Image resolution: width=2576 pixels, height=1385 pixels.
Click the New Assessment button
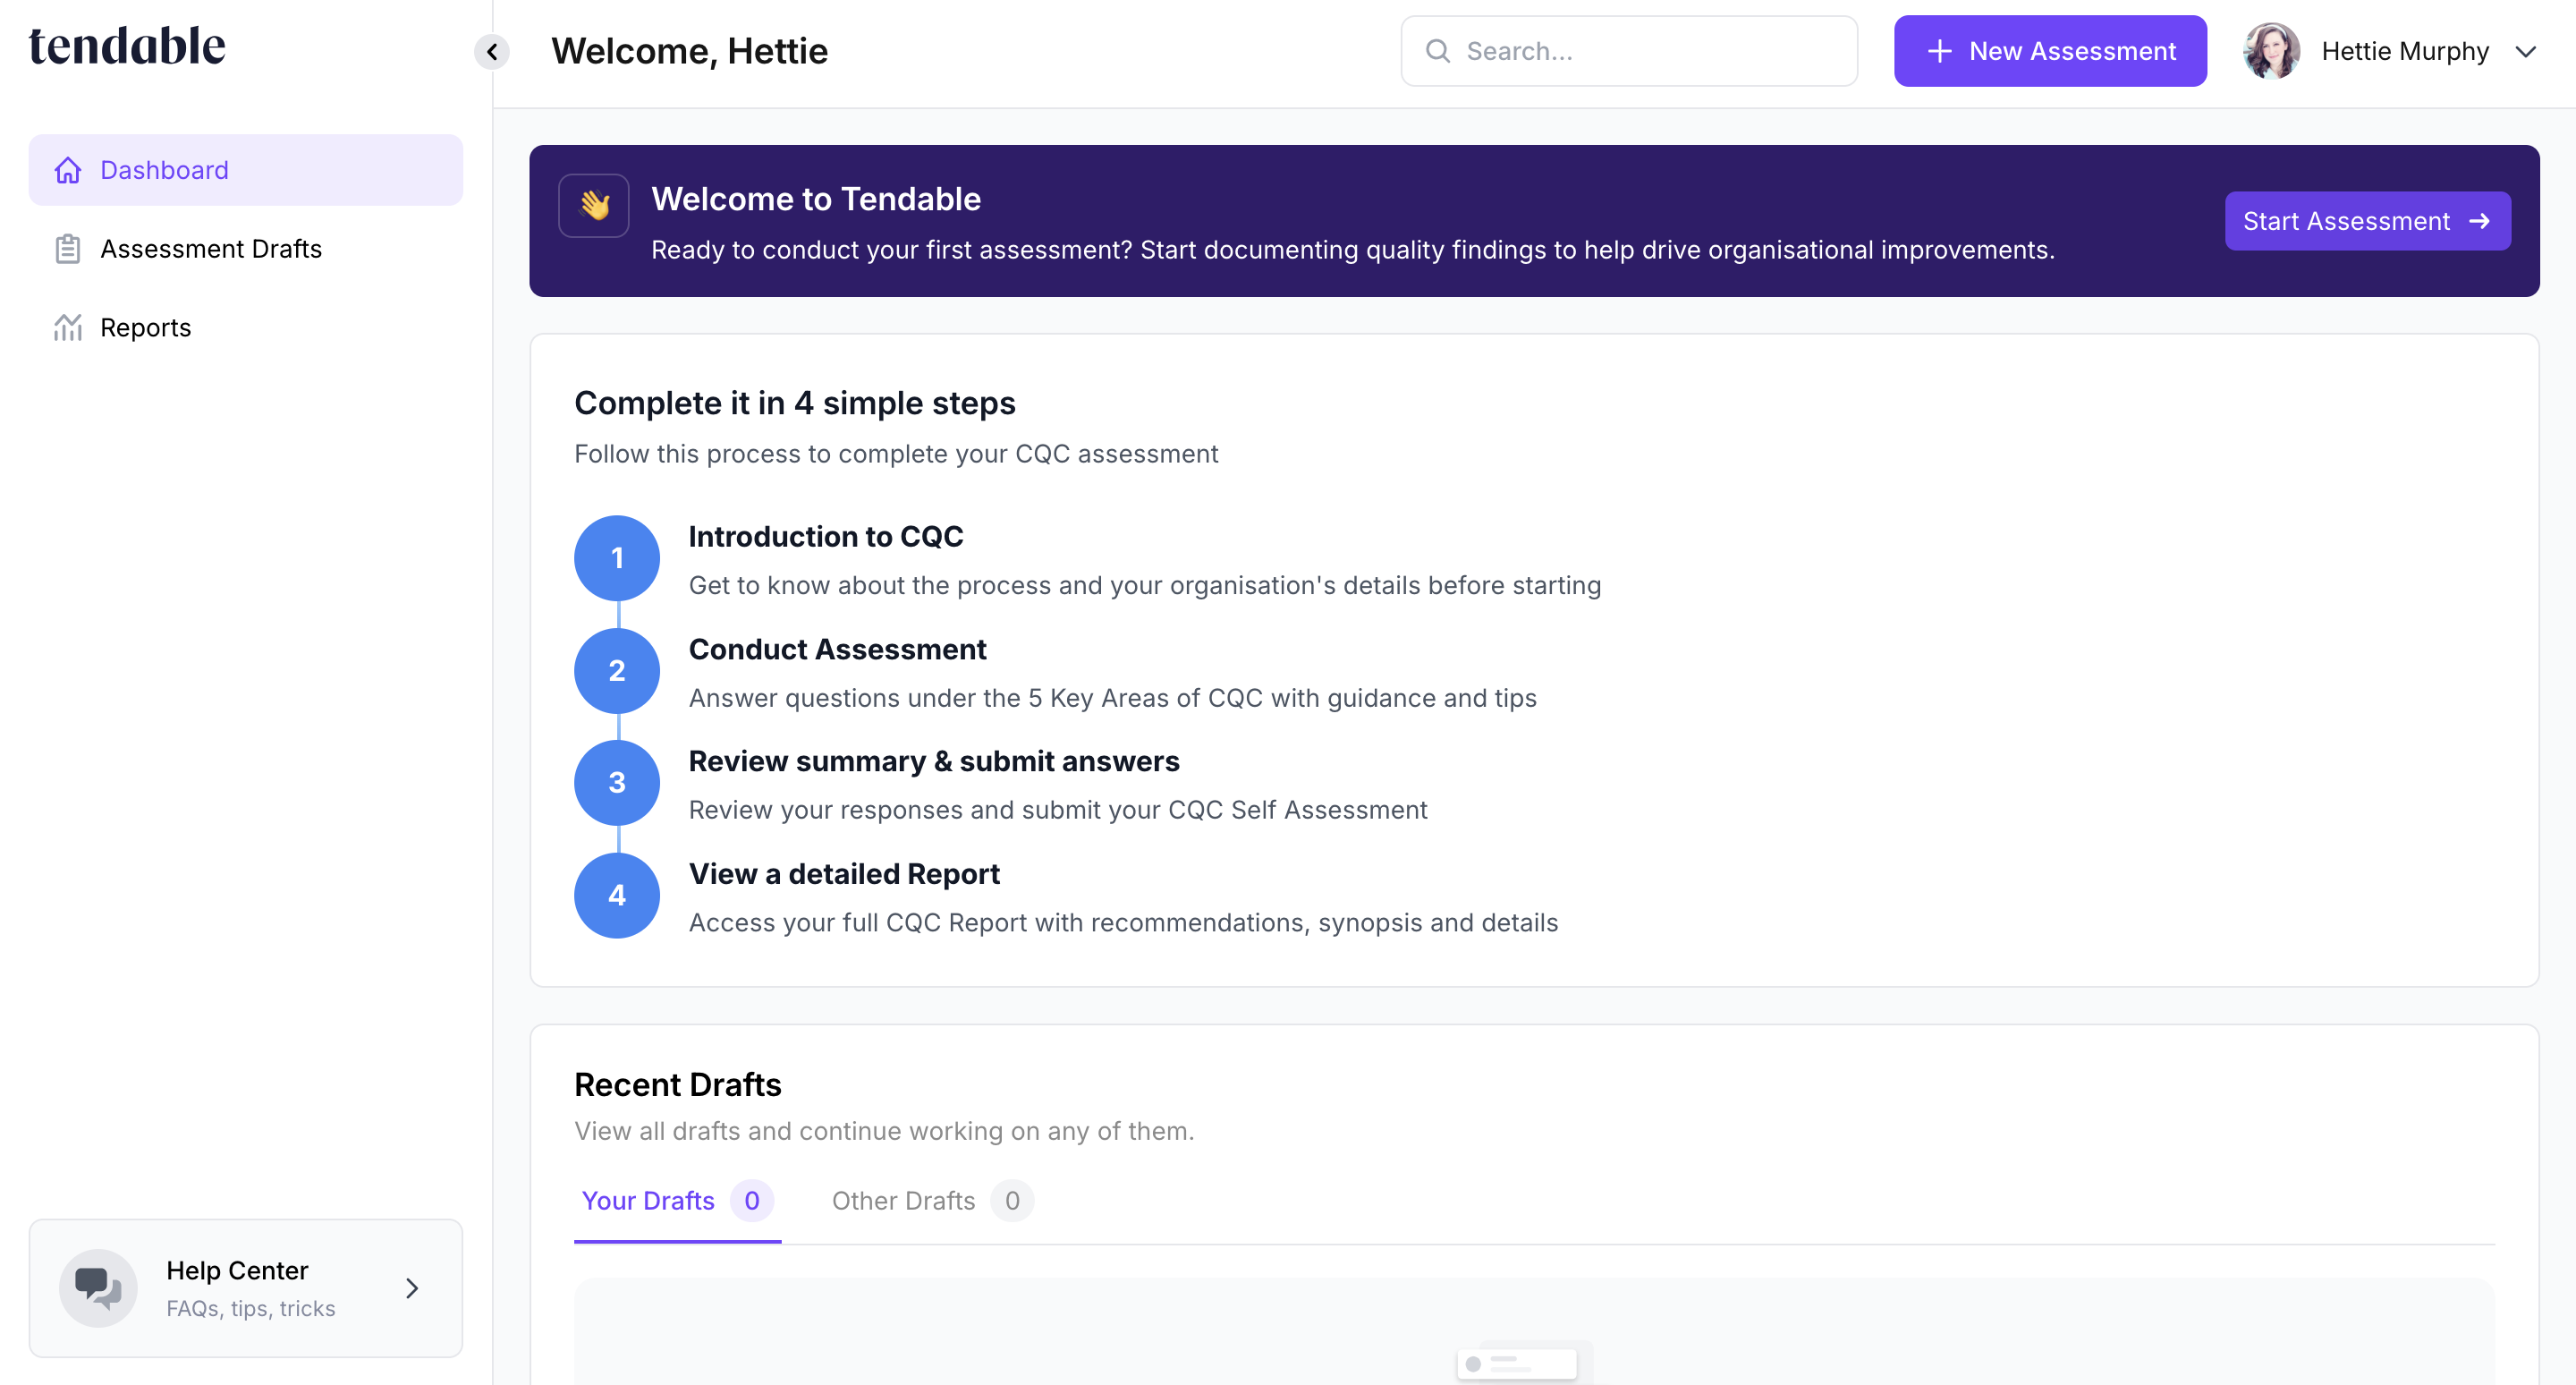pyautogui.click(x=2050, y=51)
